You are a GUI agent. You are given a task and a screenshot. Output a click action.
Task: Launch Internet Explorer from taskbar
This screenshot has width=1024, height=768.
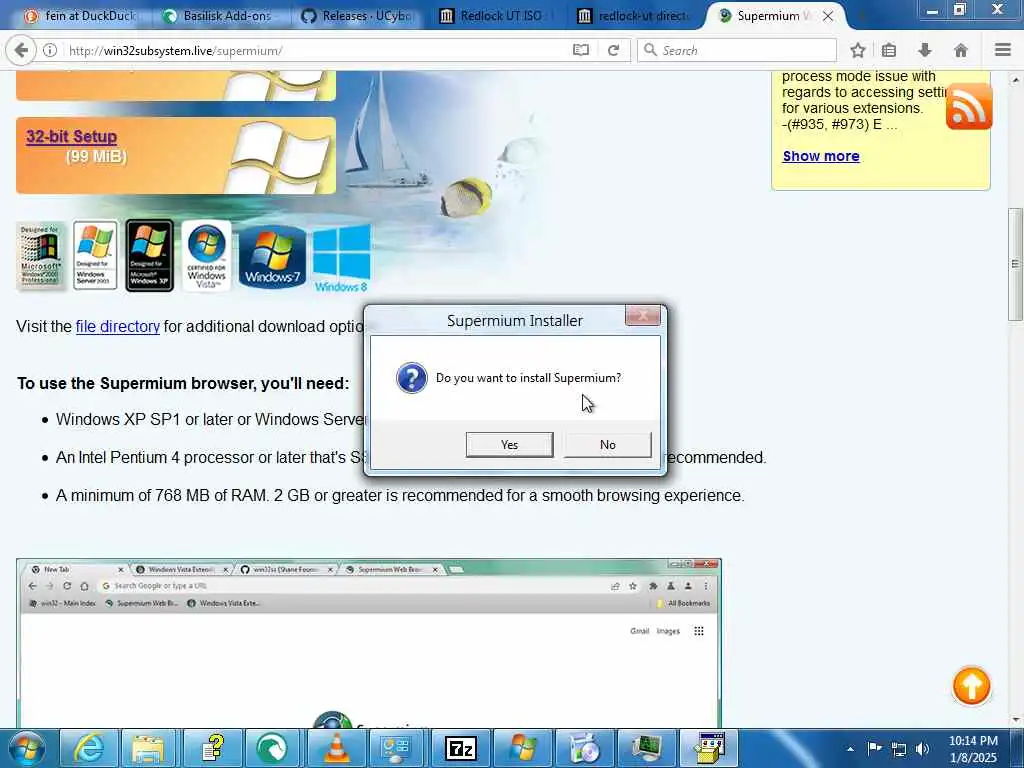click(x=88, y=748)
